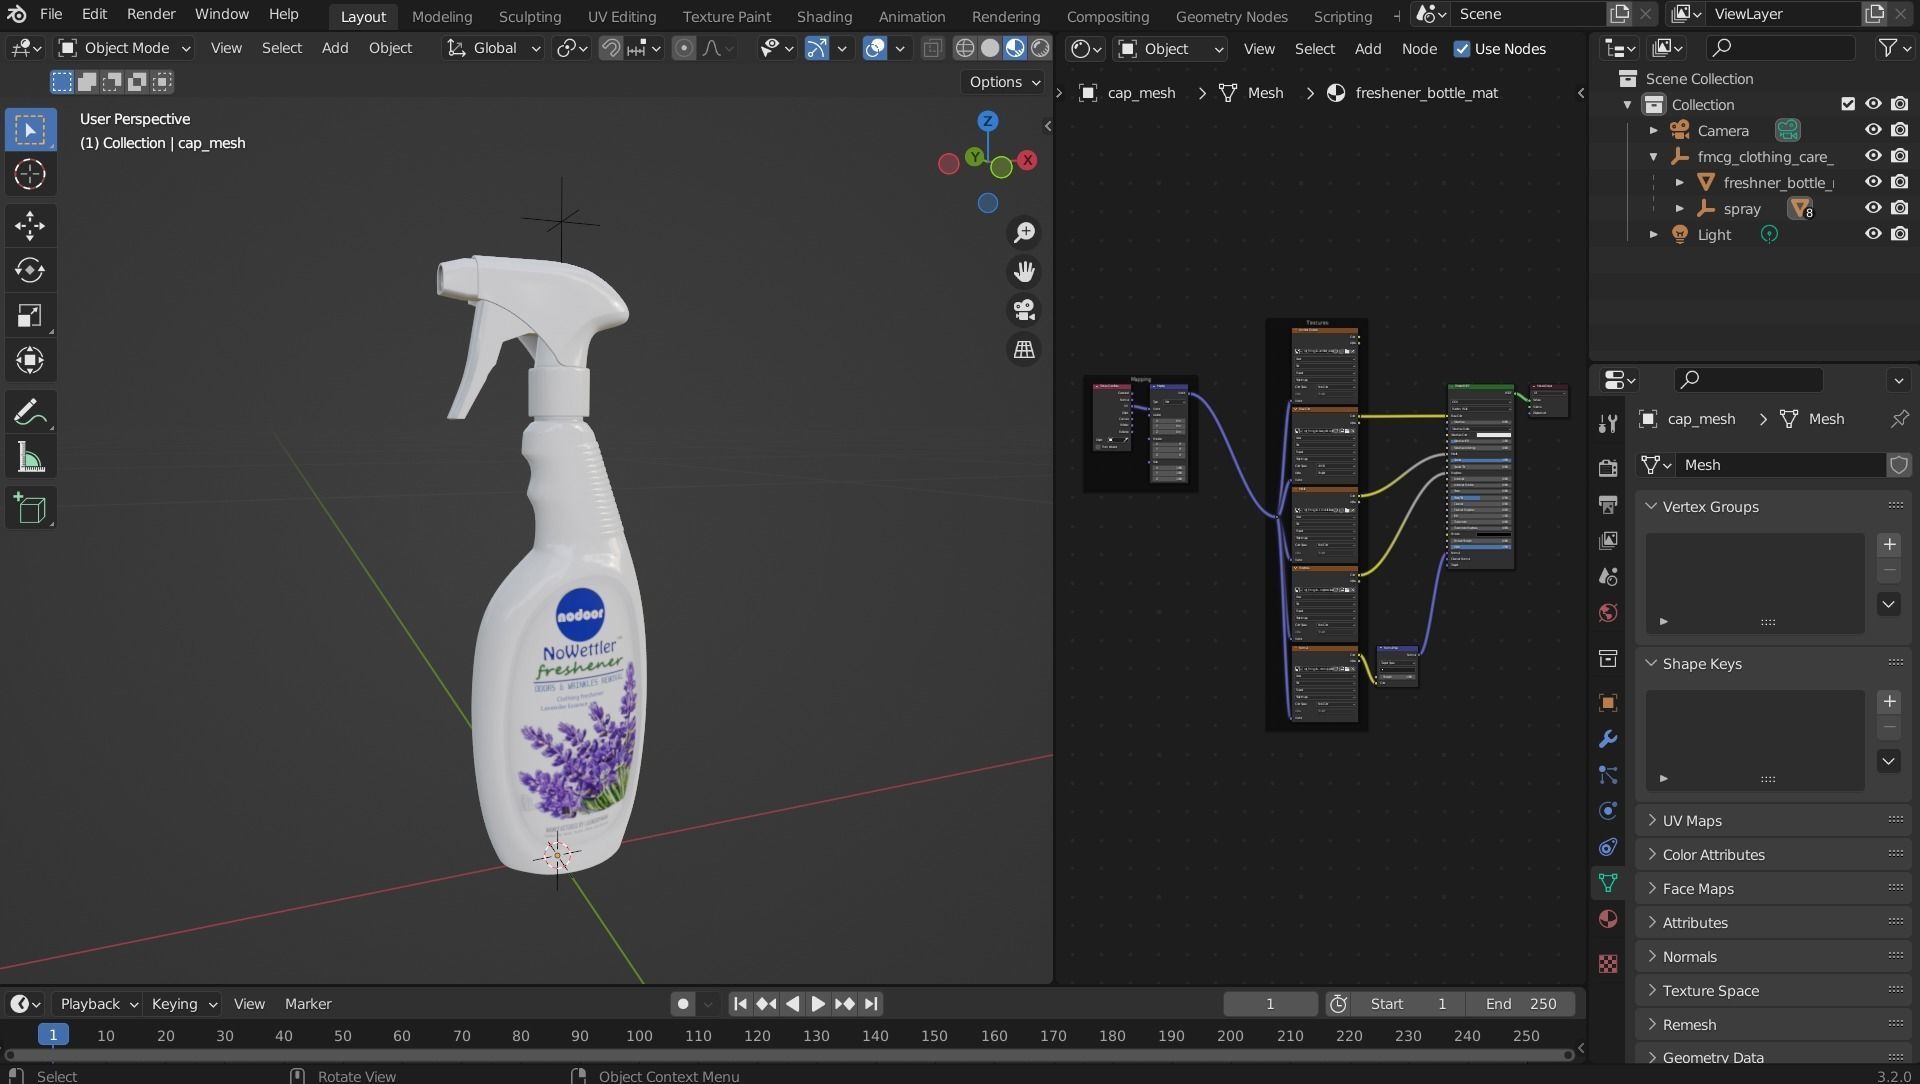Hide the Light object in viewport

point(1873,234)
